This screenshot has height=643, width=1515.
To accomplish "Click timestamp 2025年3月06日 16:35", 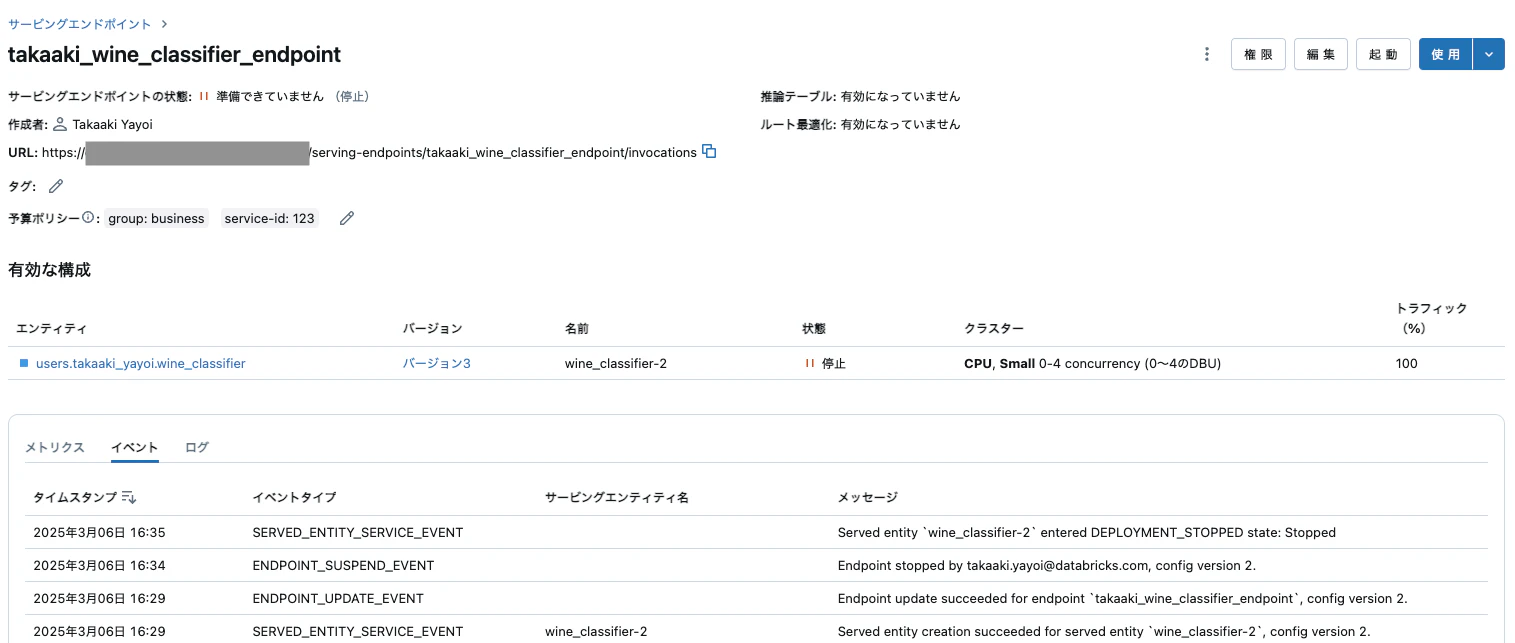I will (99, 532).
